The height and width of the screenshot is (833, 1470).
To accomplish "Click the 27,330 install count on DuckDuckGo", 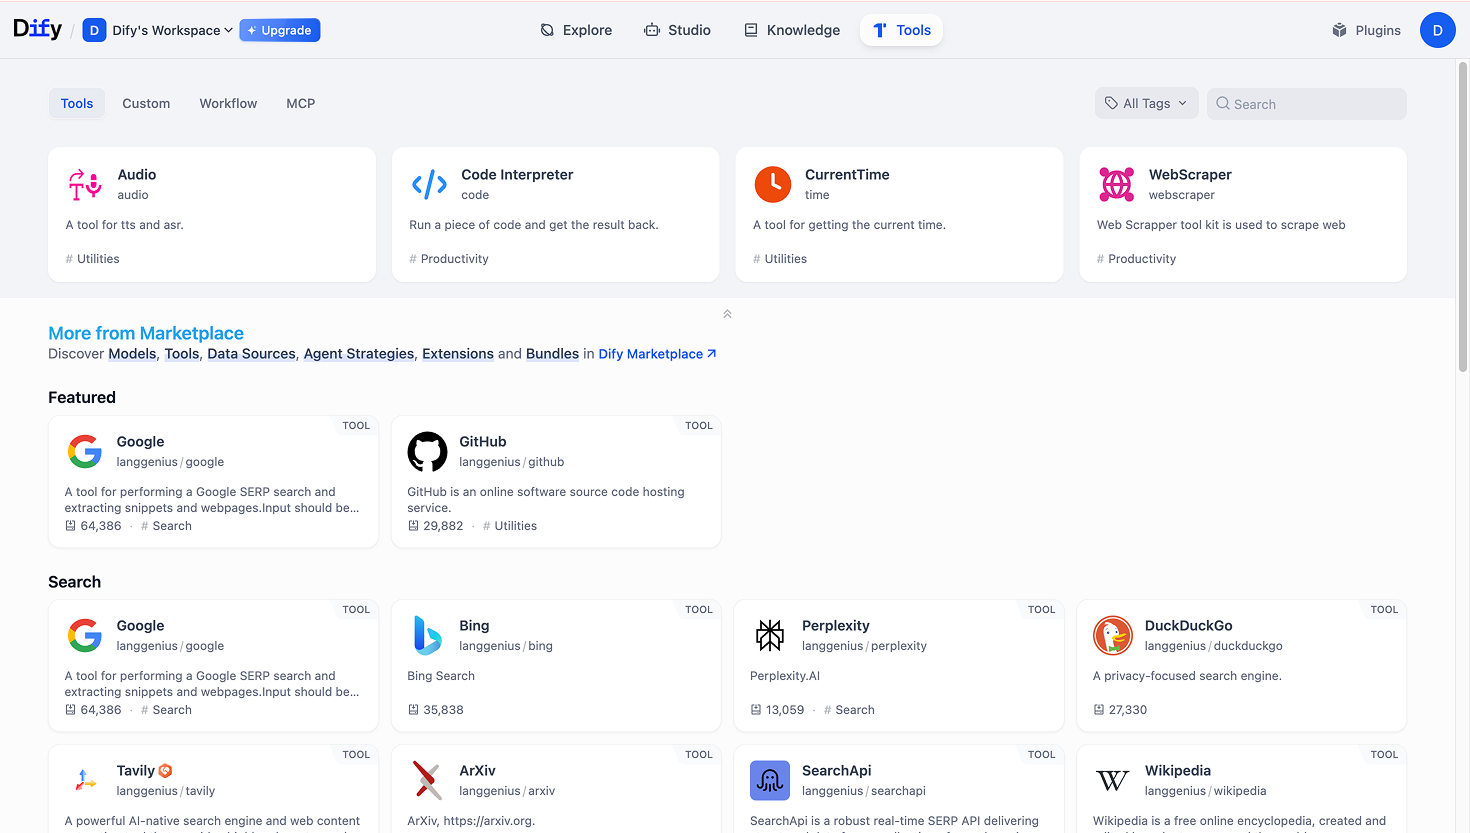I will 1120,710.
